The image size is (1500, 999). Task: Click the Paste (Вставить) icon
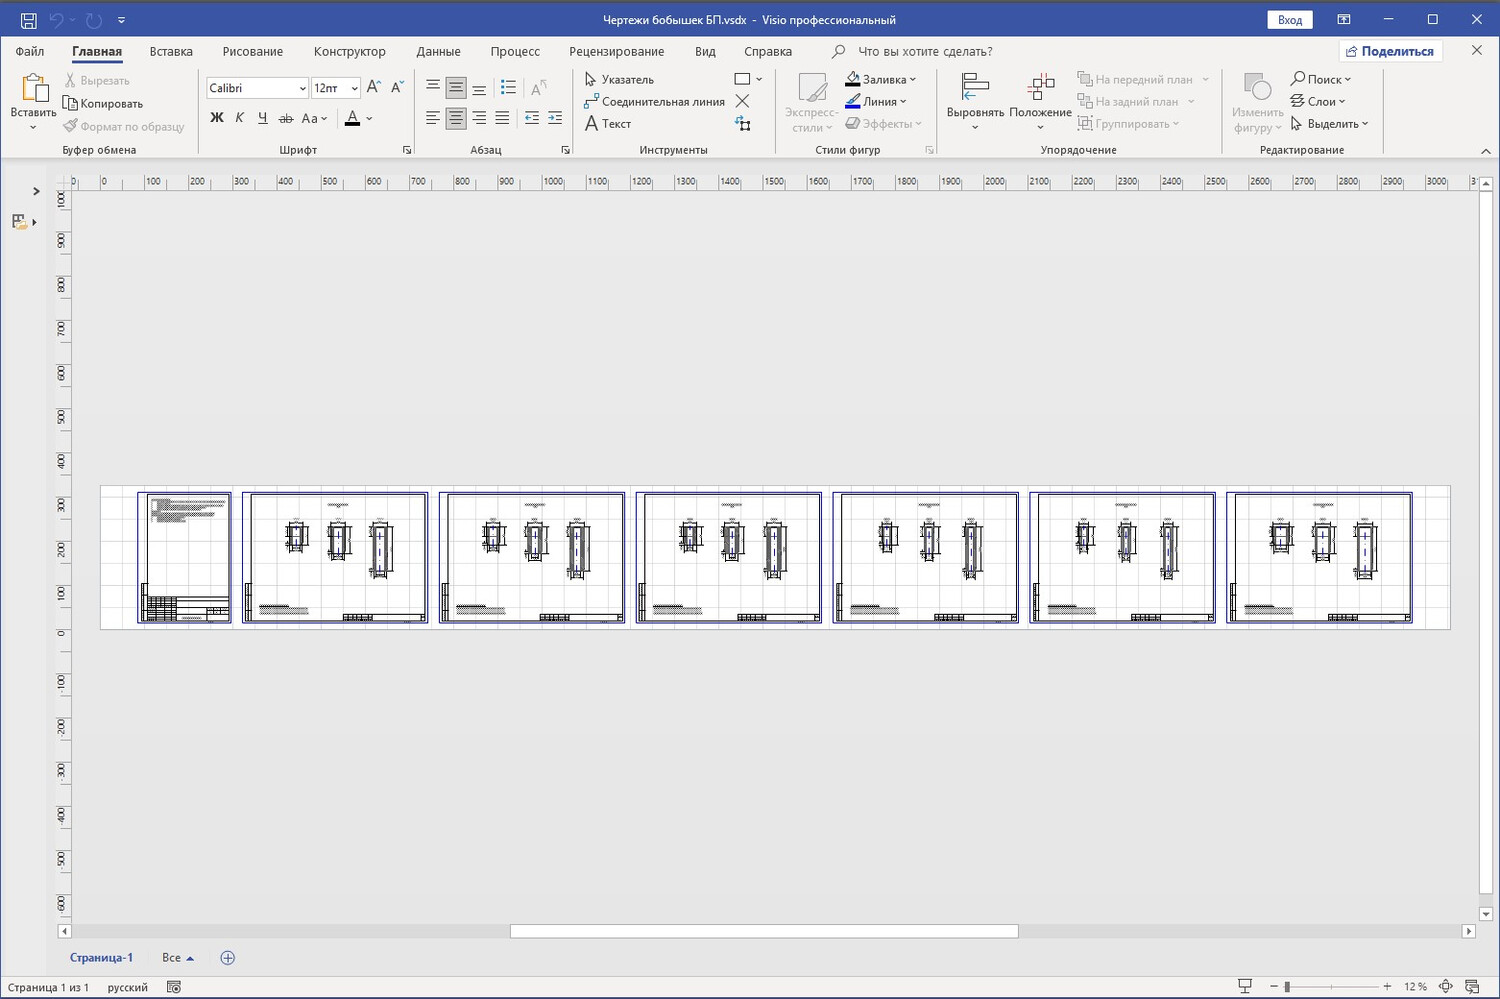pyautogui.click(x=34, y=90)
